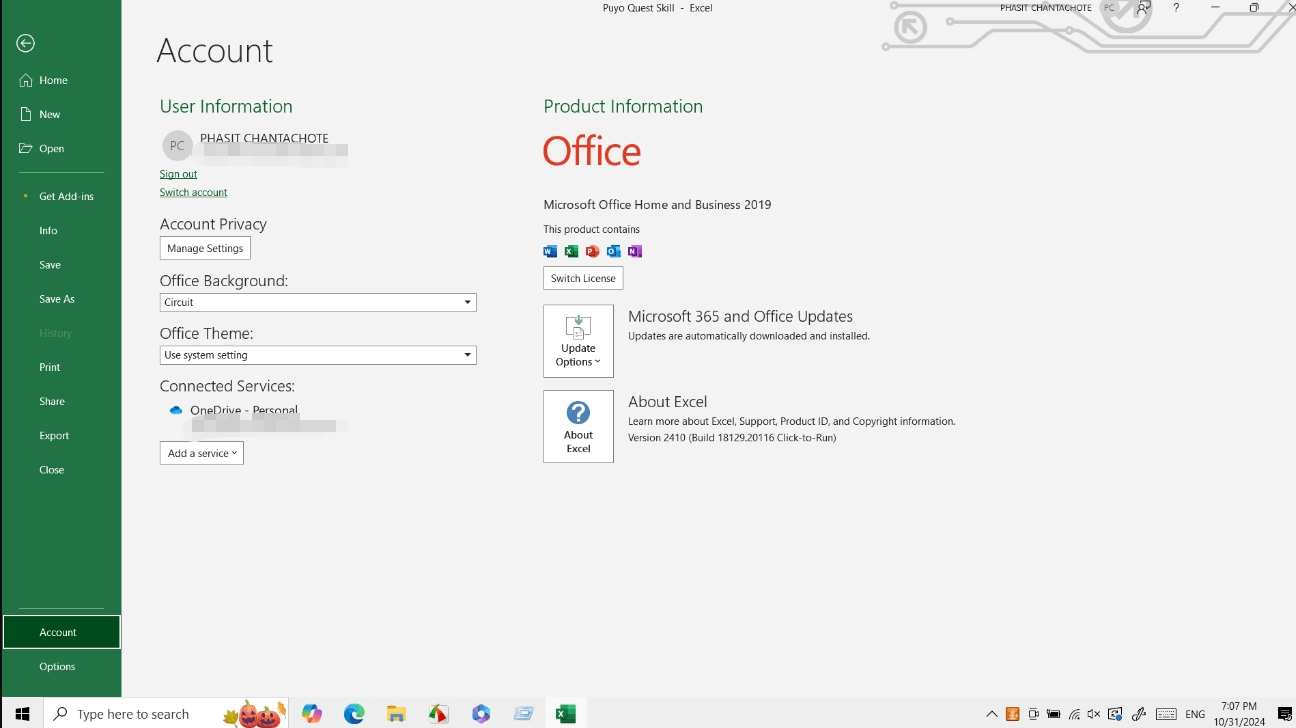Mute audio via the taskbar speaker icon
1296x728 pixels.
tap(1093, 714)
